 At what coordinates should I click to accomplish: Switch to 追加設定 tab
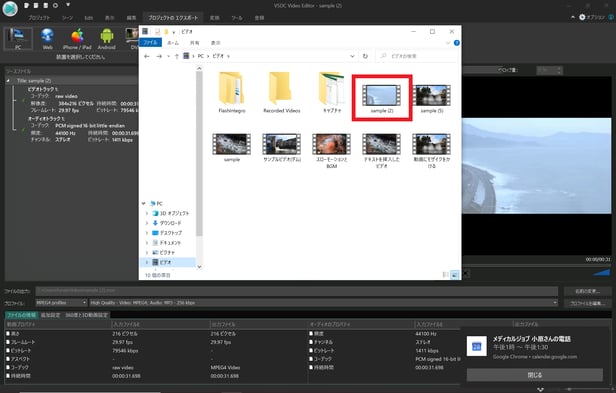click(51, 315)
